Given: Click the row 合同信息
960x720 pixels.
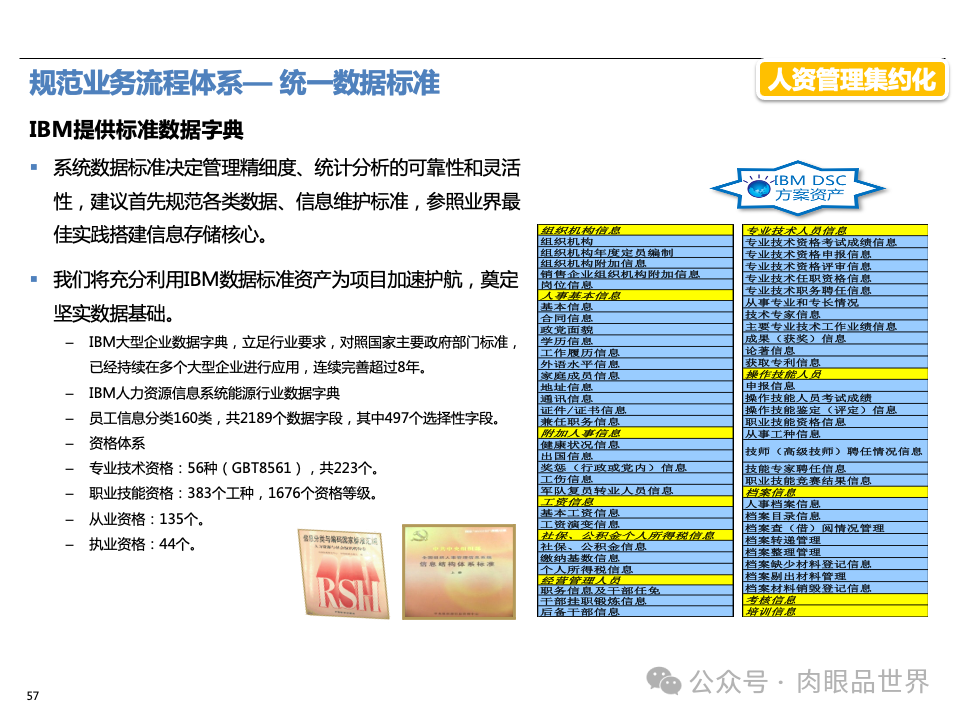Looking at the screenshot, I should (x=635, y=318).
